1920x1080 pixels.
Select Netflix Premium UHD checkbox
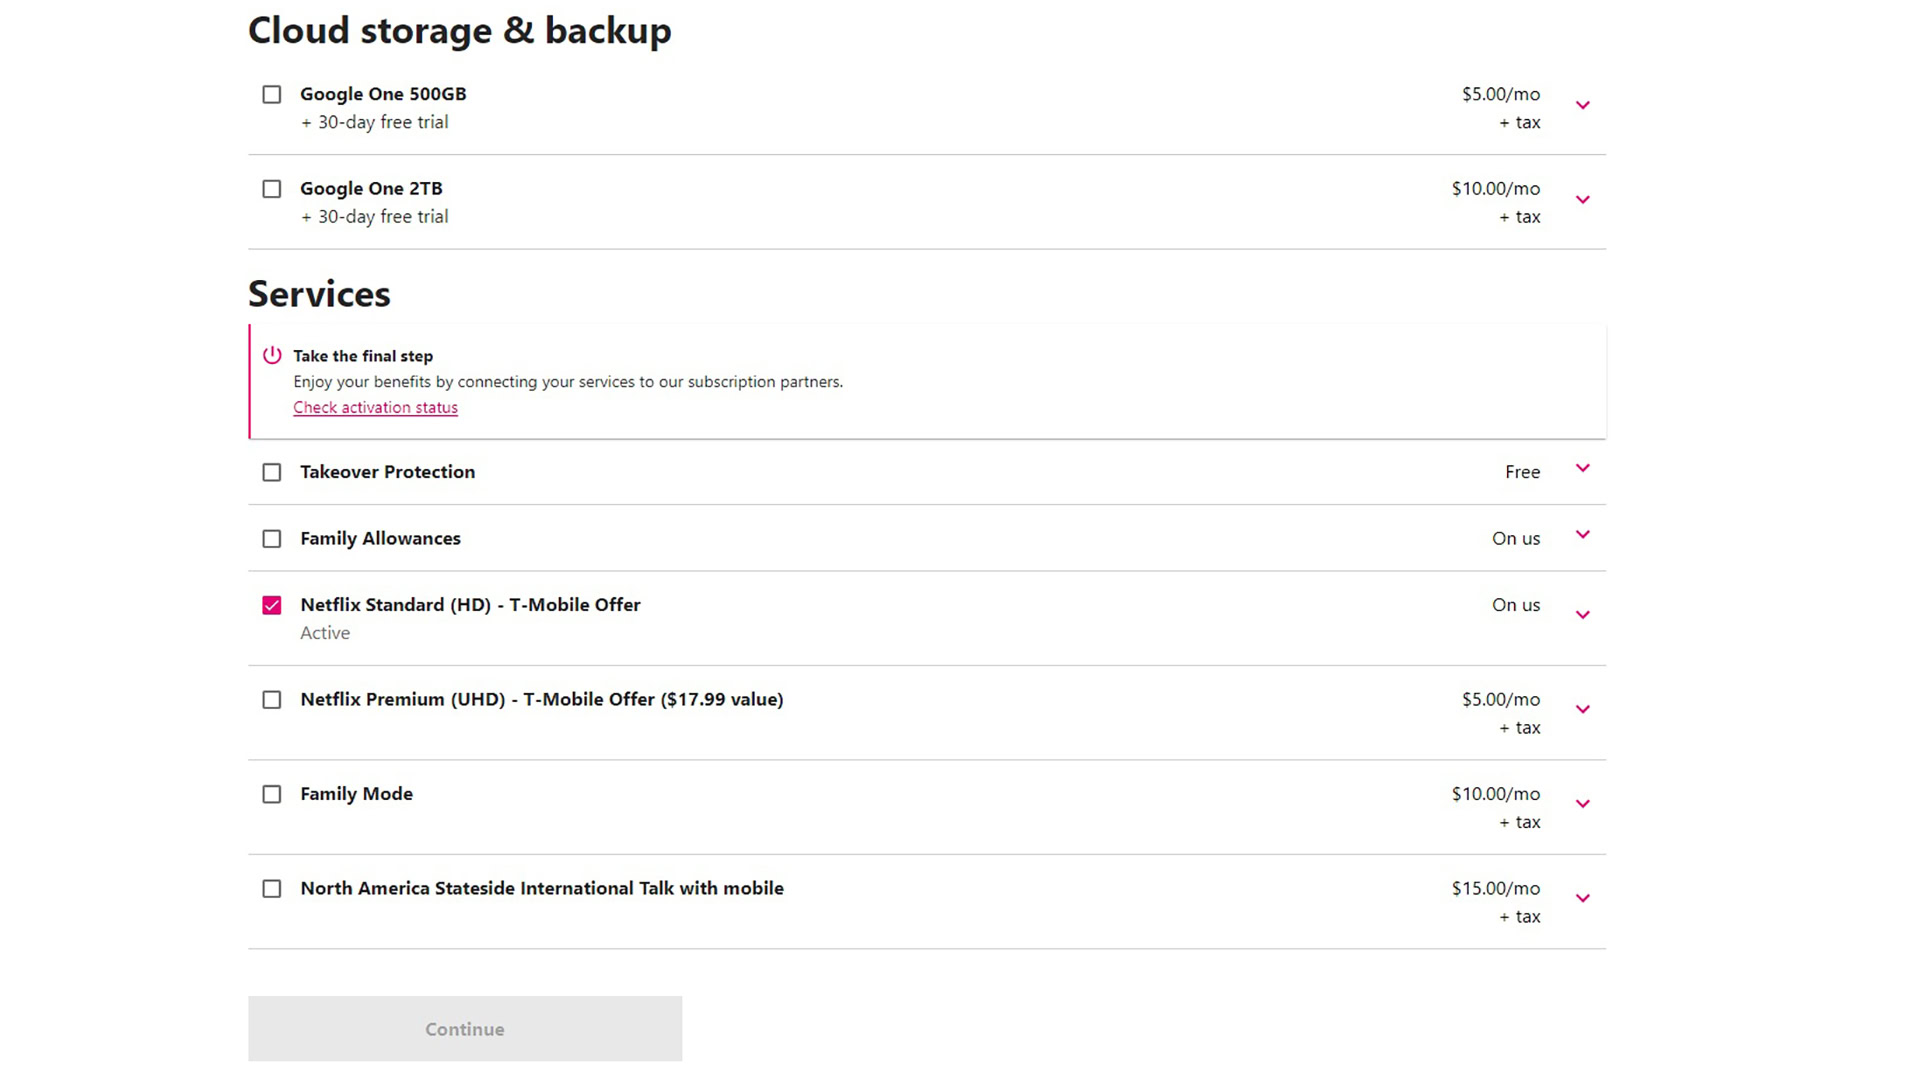tap(272, 699)
